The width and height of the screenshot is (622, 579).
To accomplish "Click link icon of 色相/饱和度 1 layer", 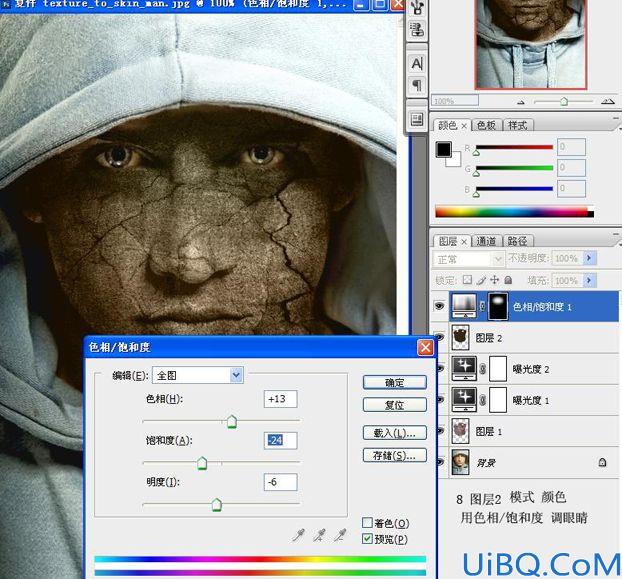I will coord(482,306).
